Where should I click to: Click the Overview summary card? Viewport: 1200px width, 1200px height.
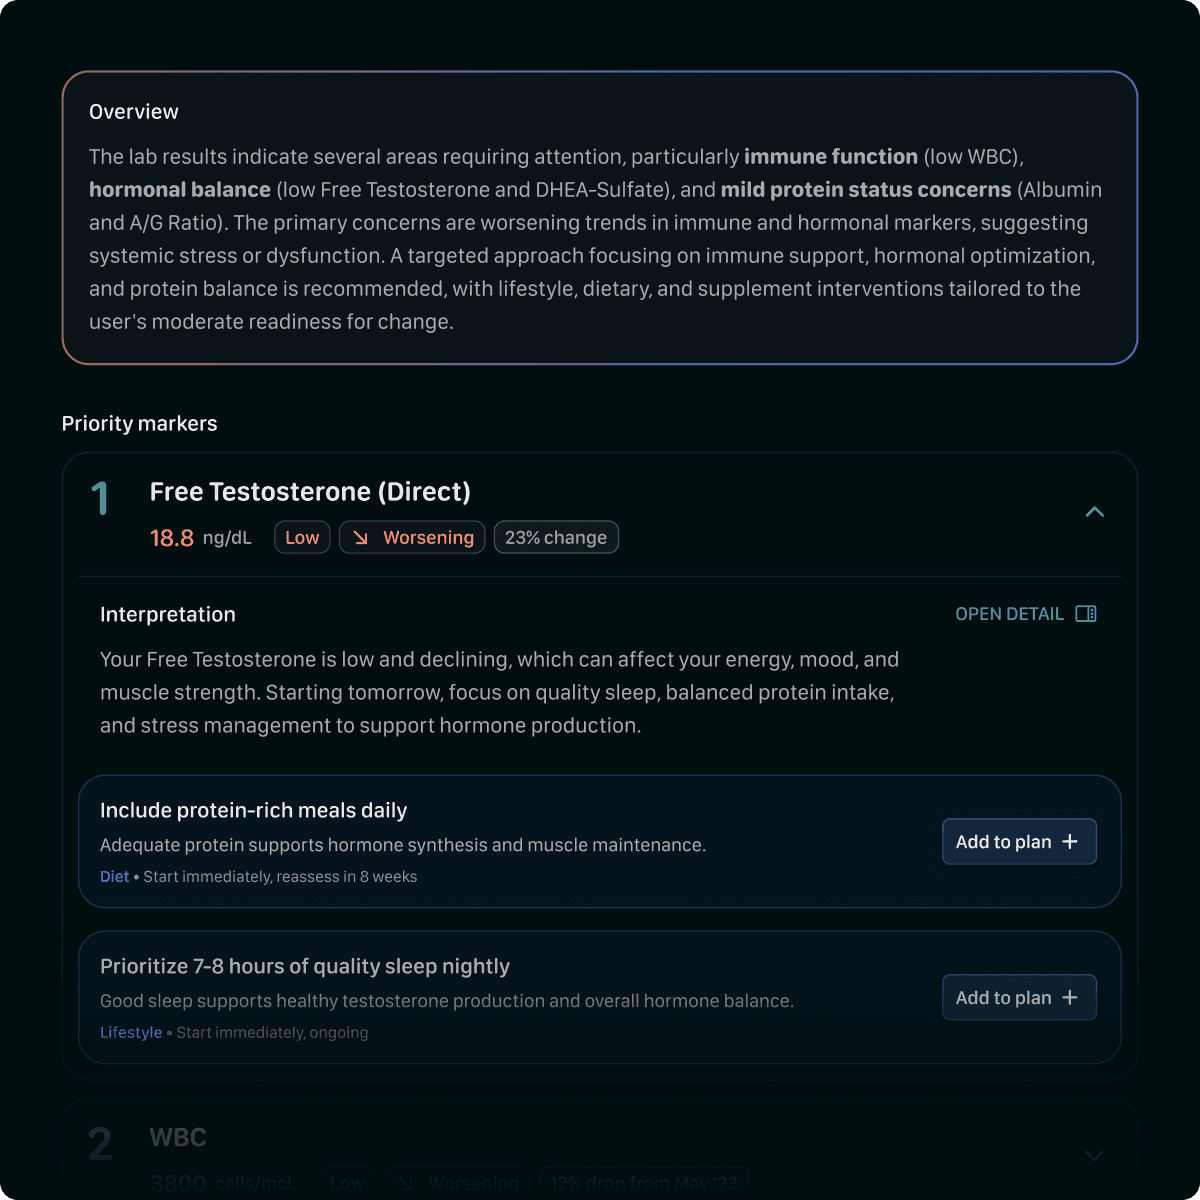[600, 216]
